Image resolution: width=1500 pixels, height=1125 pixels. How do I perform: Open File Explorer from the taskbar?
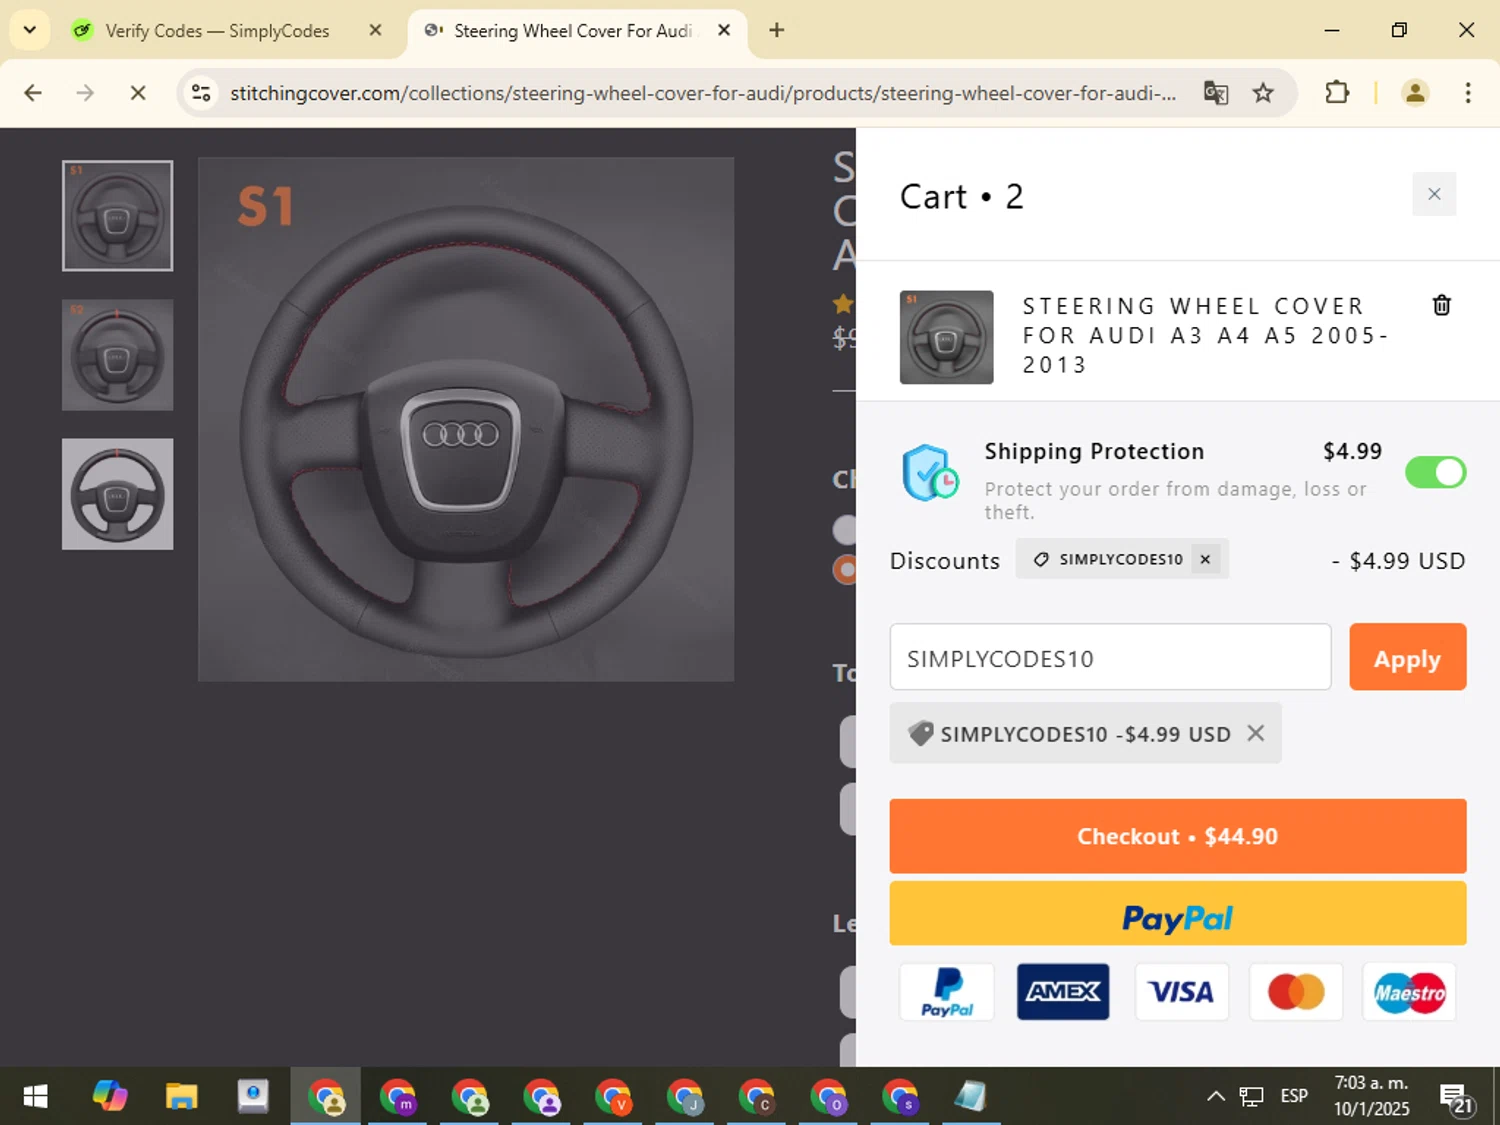182,1097
